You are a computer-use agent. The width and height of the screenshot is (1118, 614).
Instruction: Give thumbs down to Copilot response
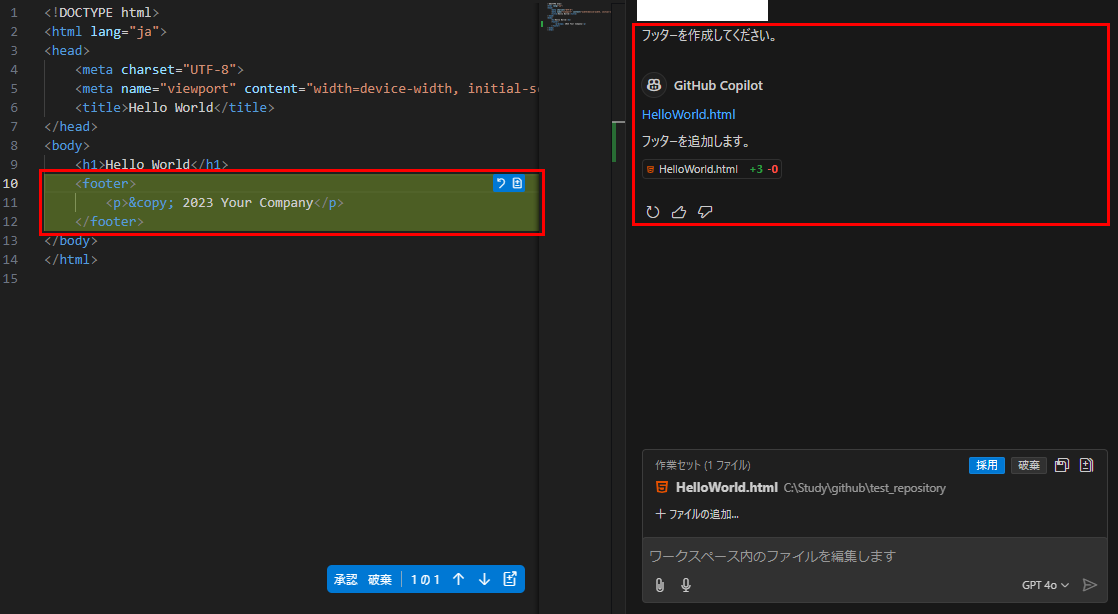[x=705, y=212]
